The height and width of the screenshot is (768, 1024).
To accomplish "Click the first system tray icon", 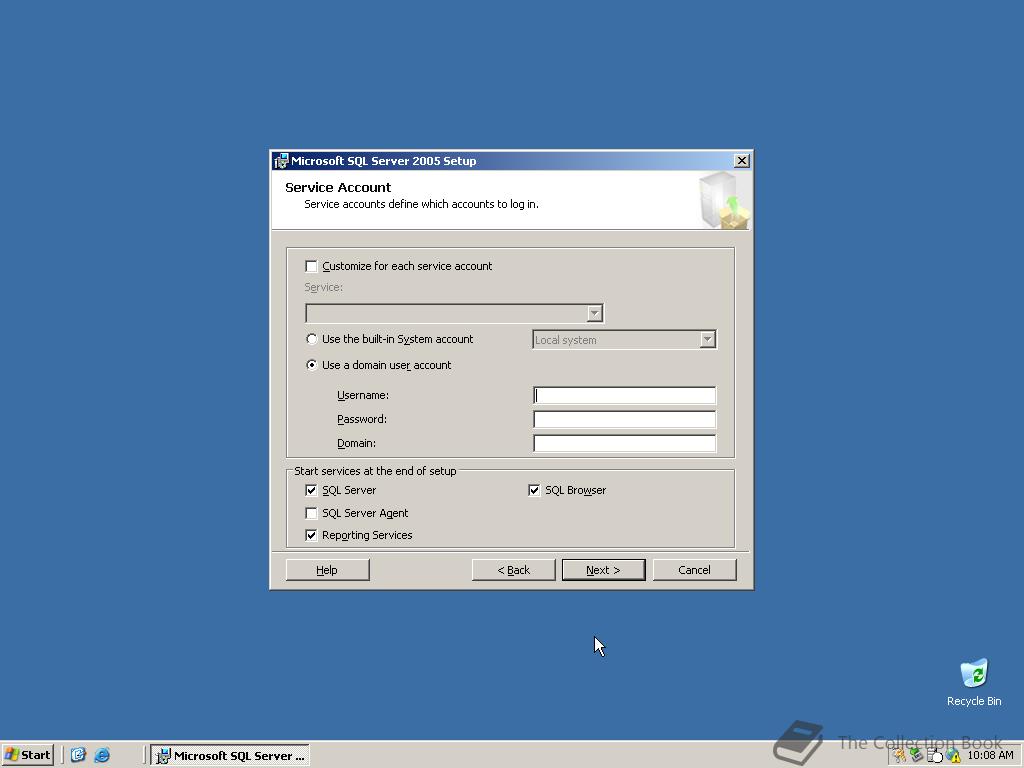I will [x=900, y=756].
